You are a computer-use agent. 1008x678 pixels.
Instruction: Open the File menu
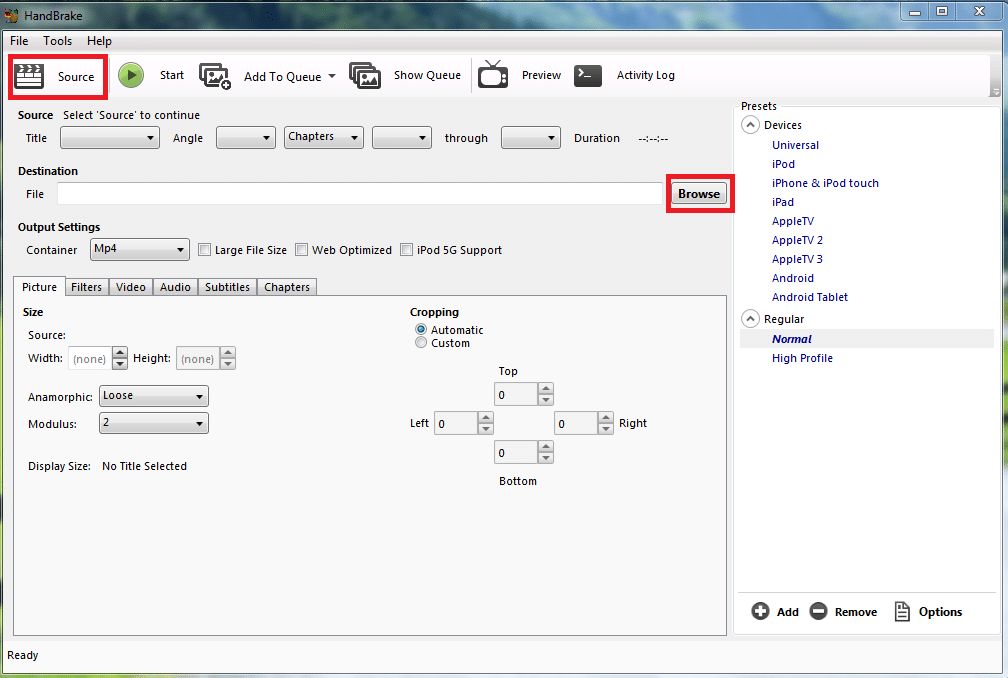19,40
